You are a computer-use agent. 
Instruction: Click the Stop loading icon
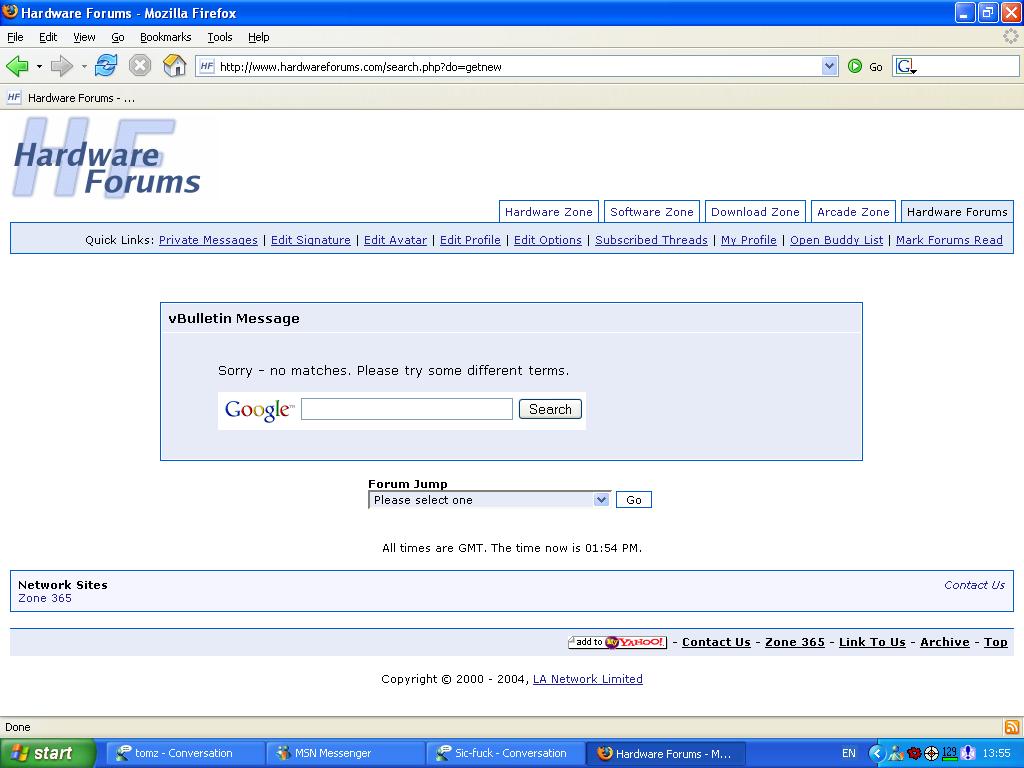coord(140,66)
